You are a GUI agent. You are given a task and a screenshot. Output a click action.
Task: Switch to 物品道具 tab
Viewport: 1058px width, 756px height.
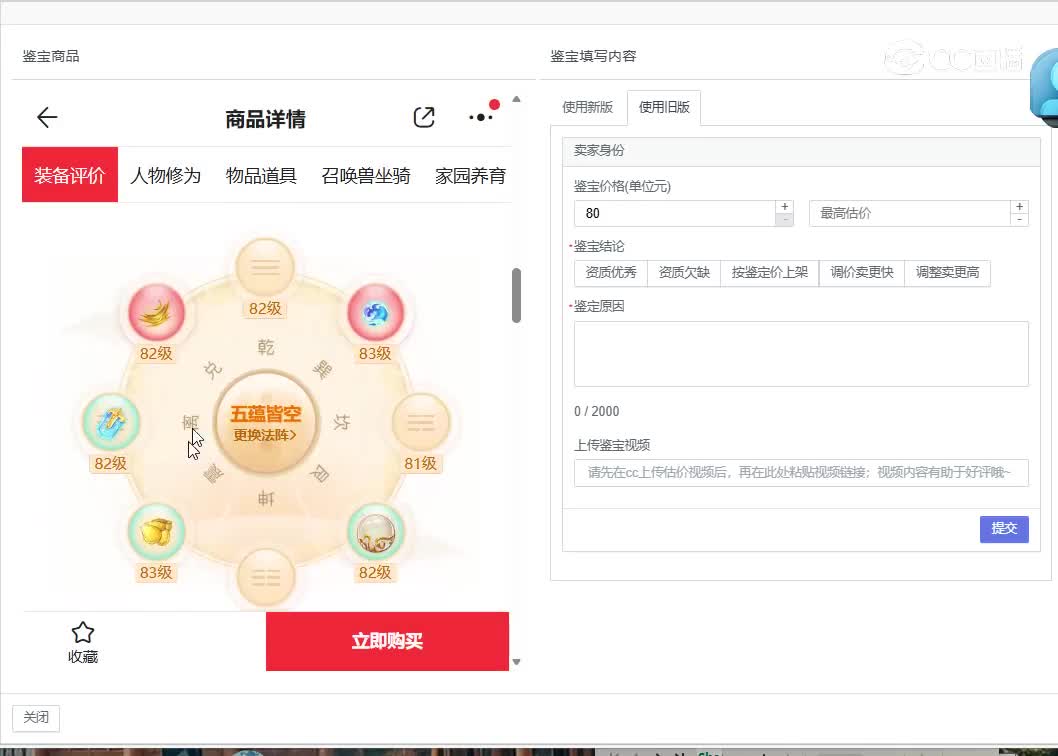coord(261,176)
